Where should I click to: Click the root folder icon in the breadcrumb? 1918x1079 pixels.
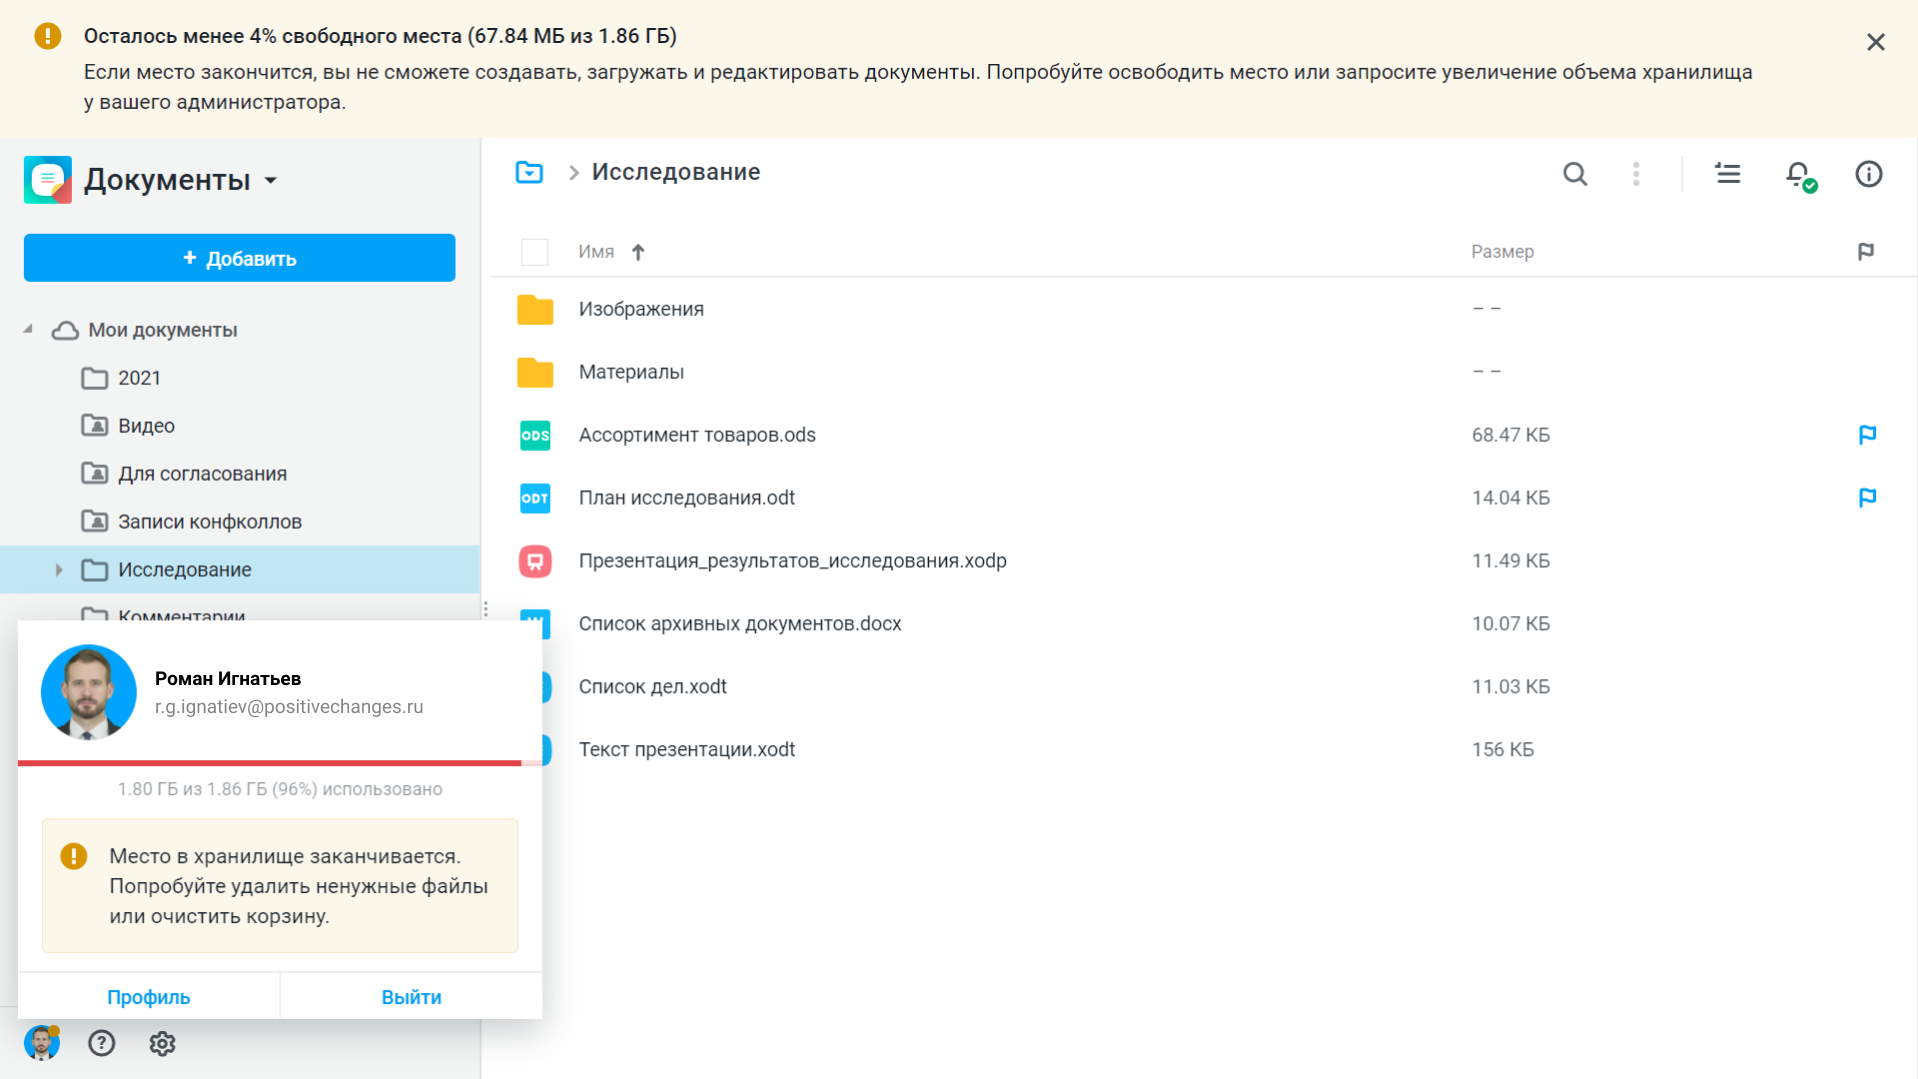[x=529, y=171]
